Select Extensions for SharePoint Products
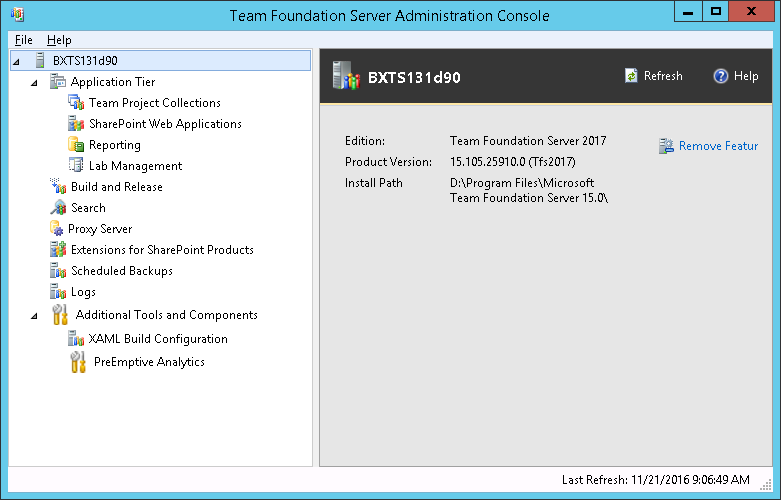781x500 pixels. point(162,250)
